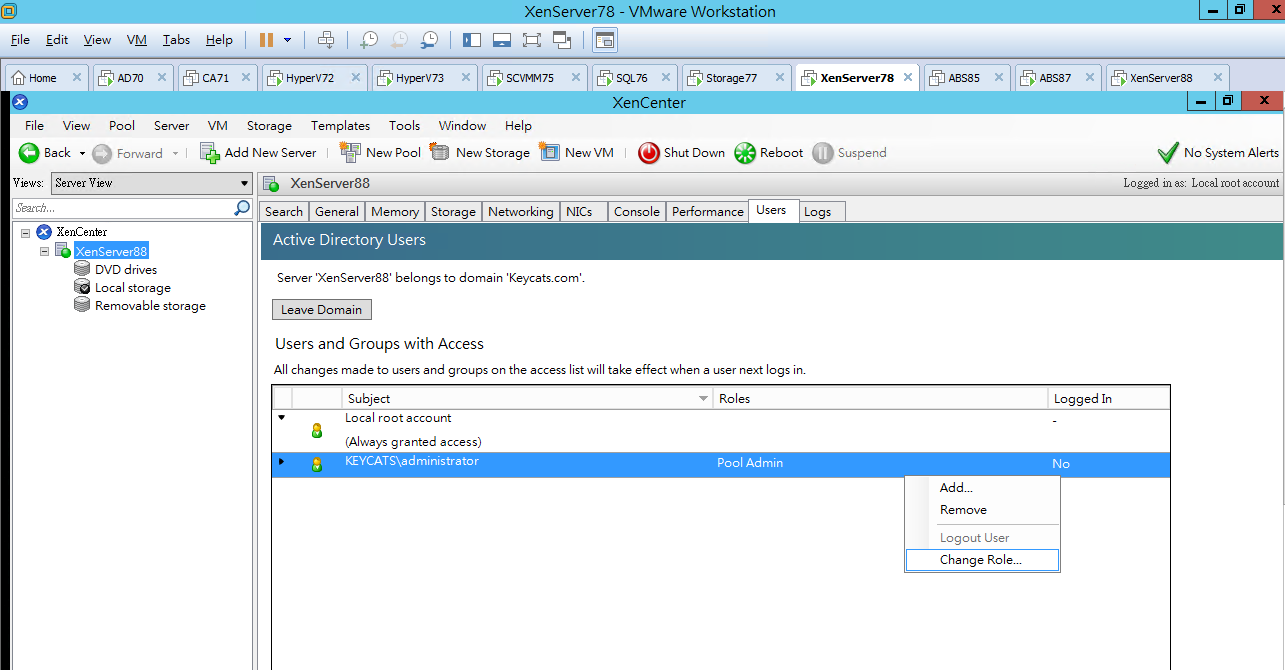Open the XenCenter Pool menu
This screenshot has height=670, width=1286.
coord(122,126)
